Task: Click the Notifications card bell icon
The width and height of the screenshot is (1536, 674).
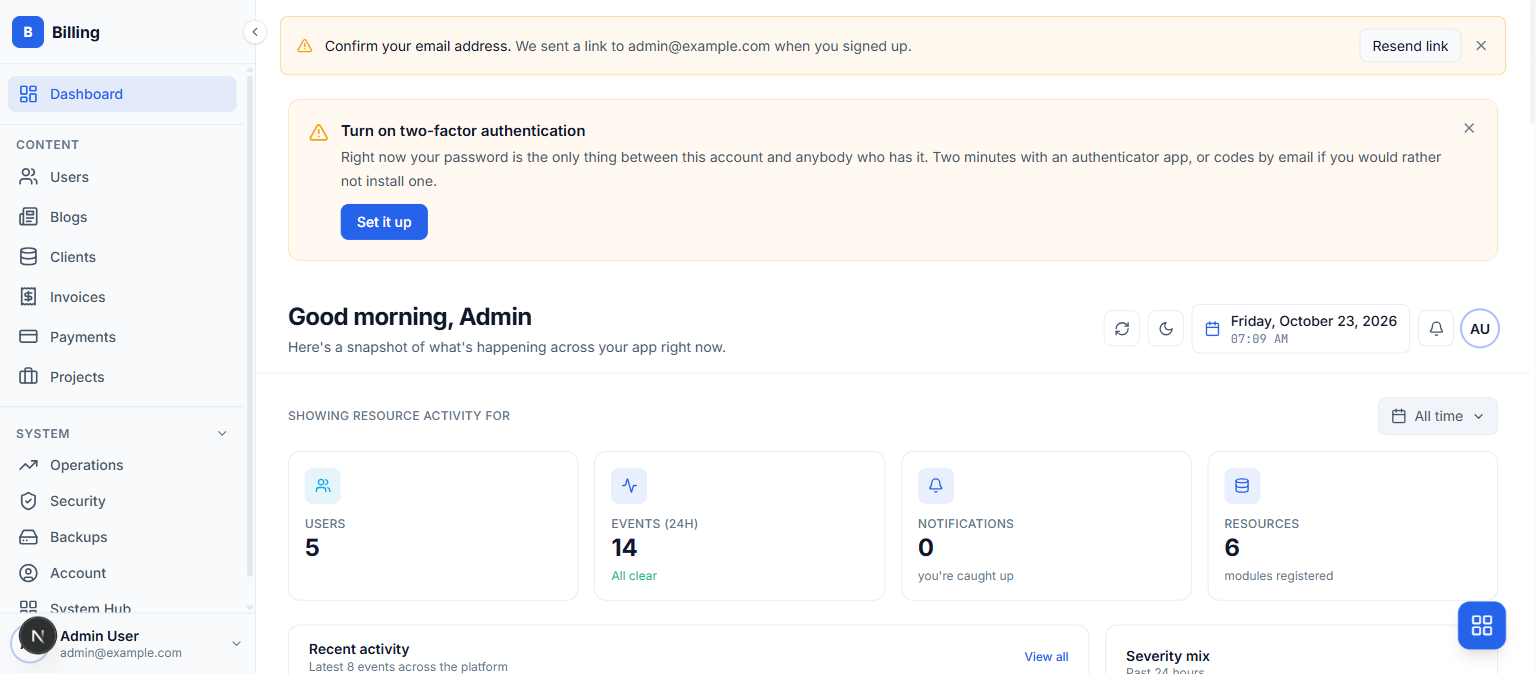Action: point(936,486)
